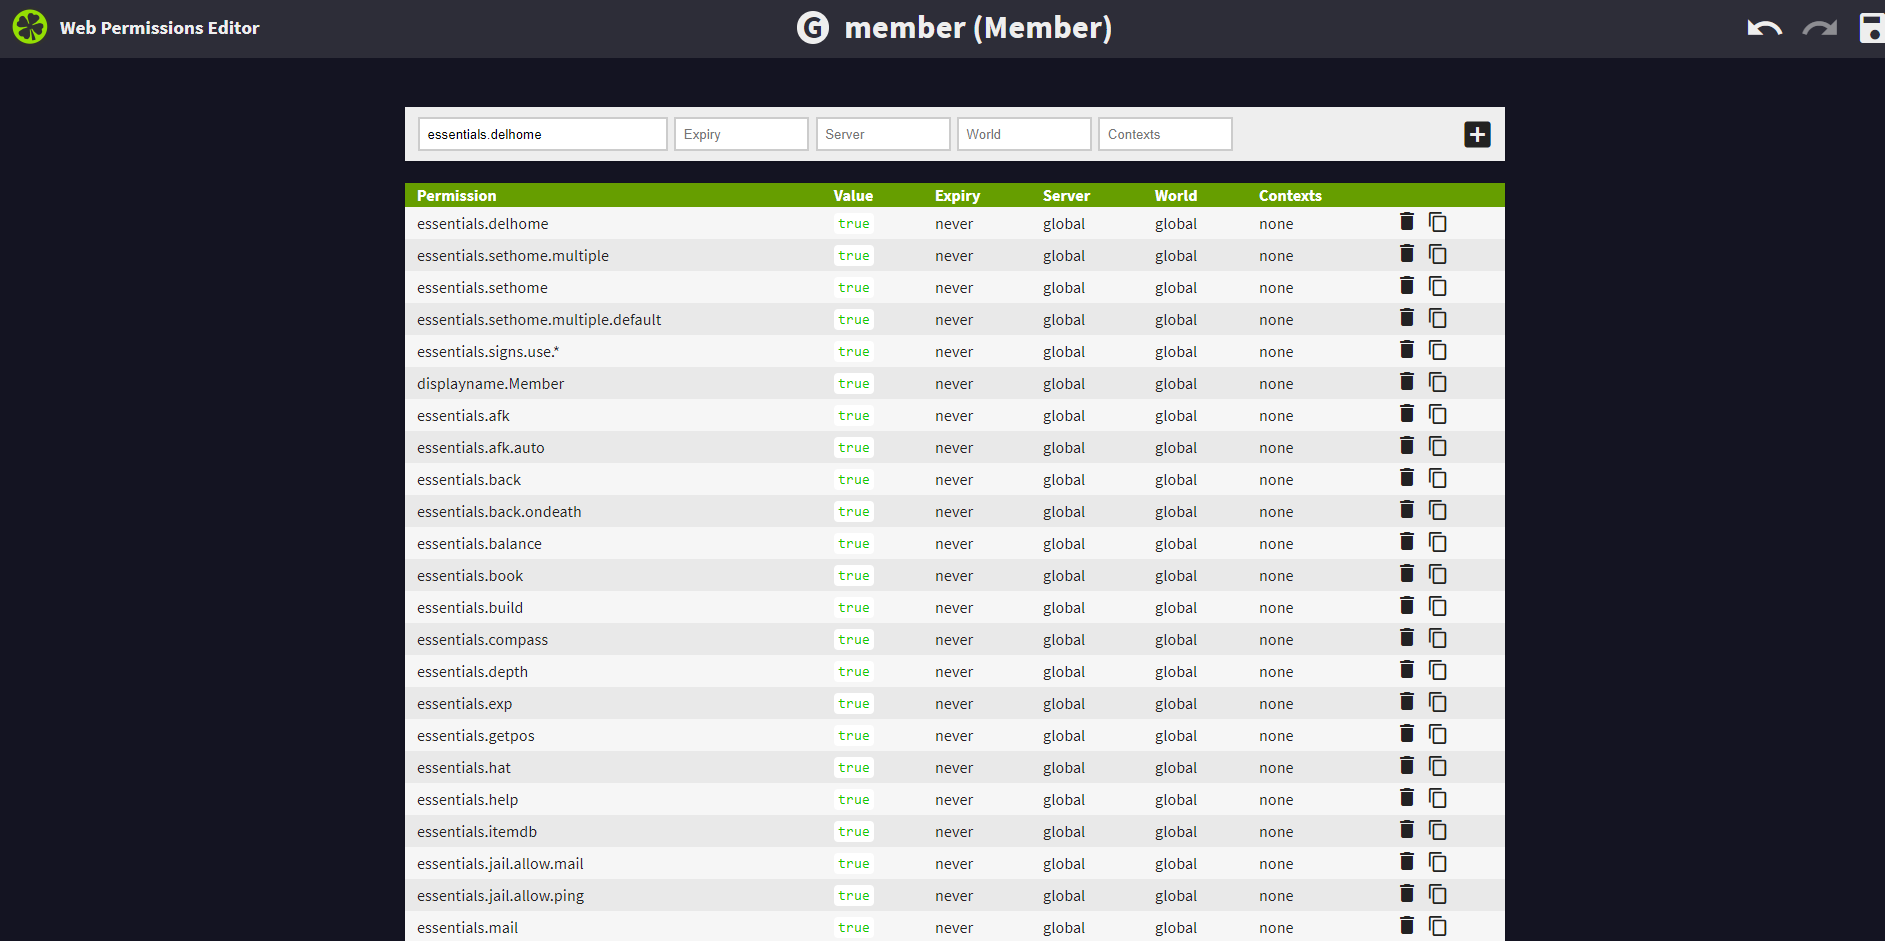This screenshot has height=941, width=1885.
Task: Delete the essentials.afk.auto permission
Action: tap(1407, 446)
